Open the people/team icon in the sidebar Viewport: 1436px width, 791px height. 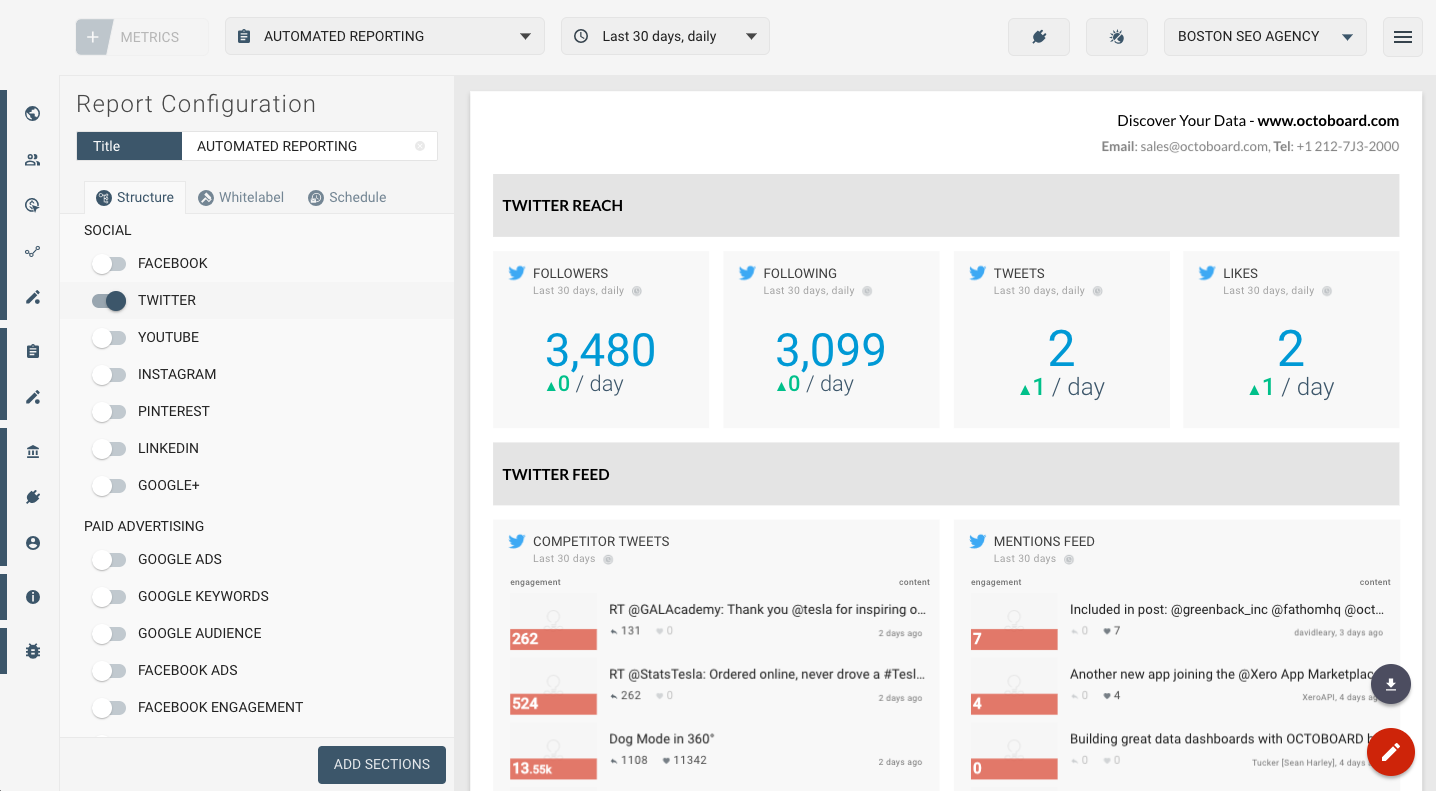tap(33, 159)
